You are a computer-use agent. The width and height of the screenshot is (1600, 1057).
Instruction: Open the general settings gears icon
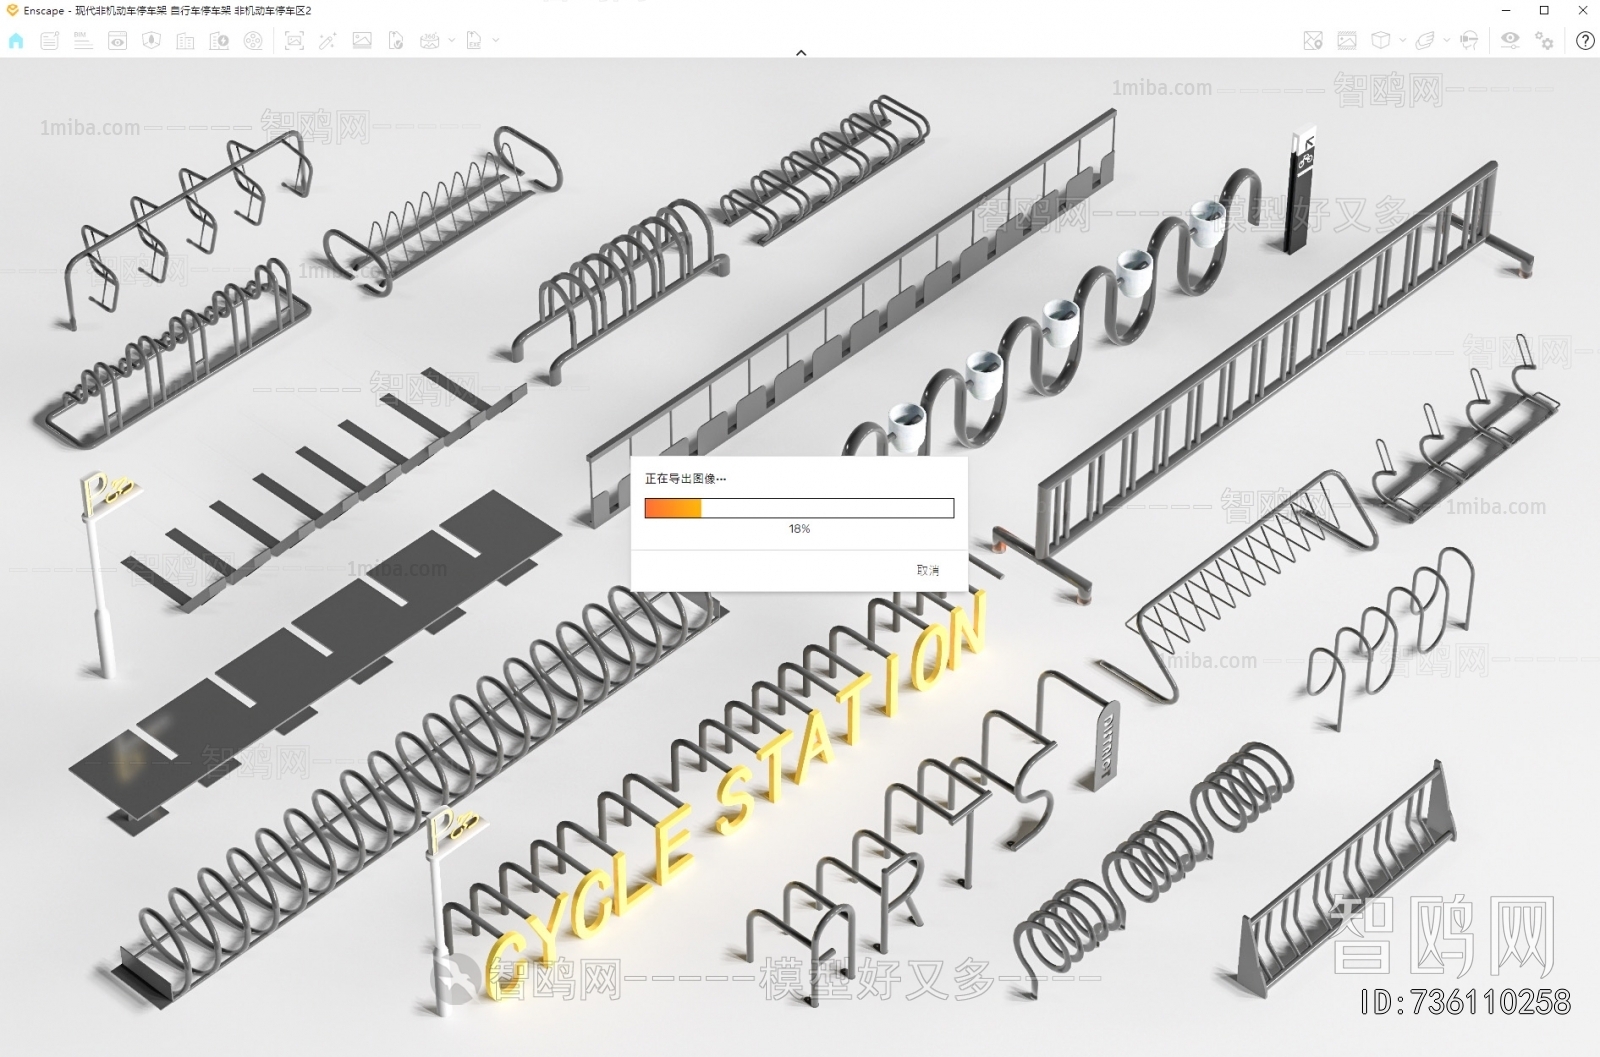coord(1545,41)
